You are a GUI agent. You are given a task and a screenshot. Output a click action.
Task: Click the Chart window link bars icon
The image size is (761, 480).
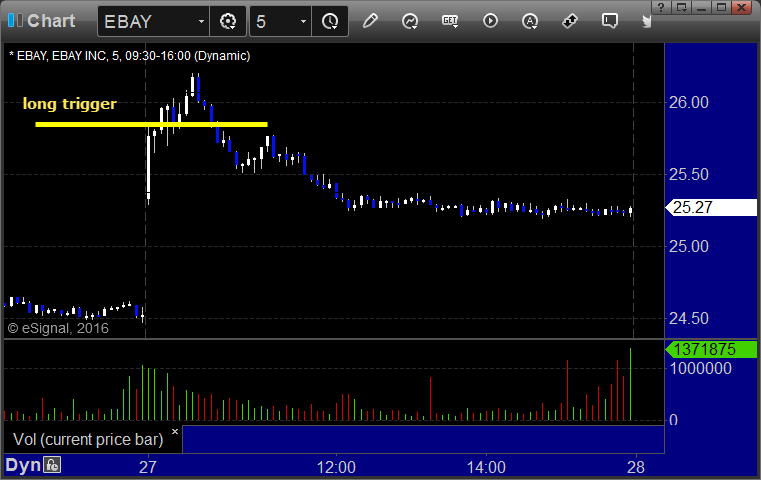15,21
